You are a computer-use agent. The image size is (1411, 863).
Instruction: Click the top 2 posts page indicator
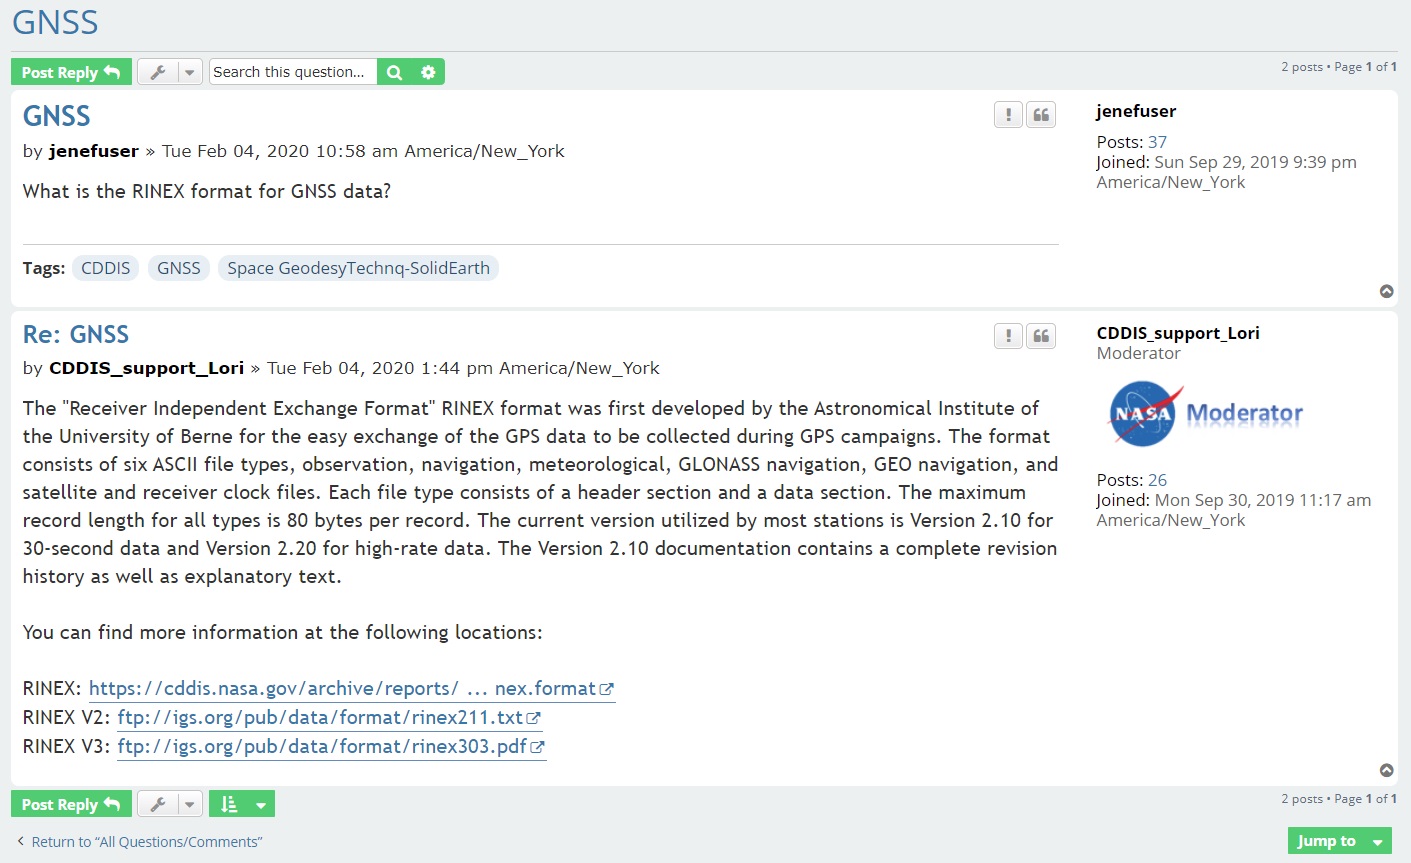click(x=1339, y=67)
